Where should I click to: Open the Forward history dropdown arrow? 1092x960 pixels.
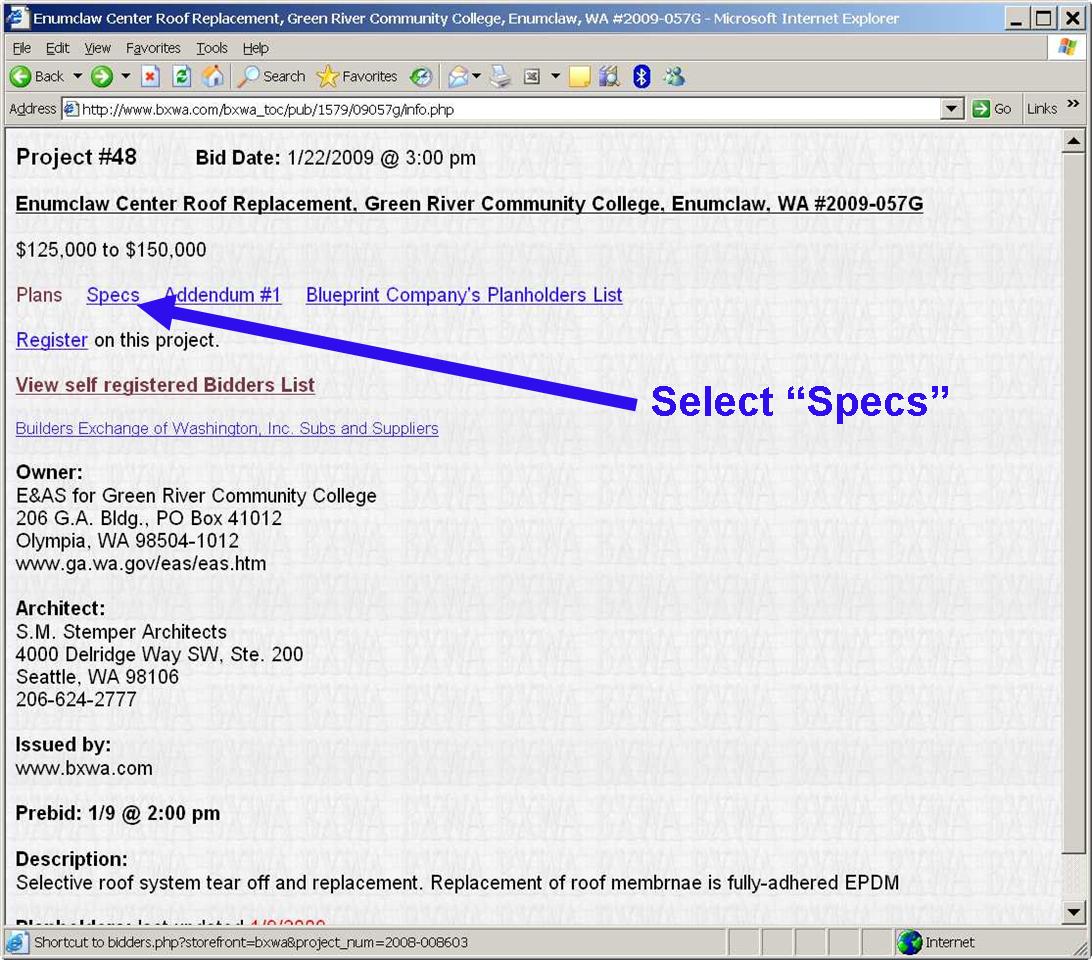125,77
